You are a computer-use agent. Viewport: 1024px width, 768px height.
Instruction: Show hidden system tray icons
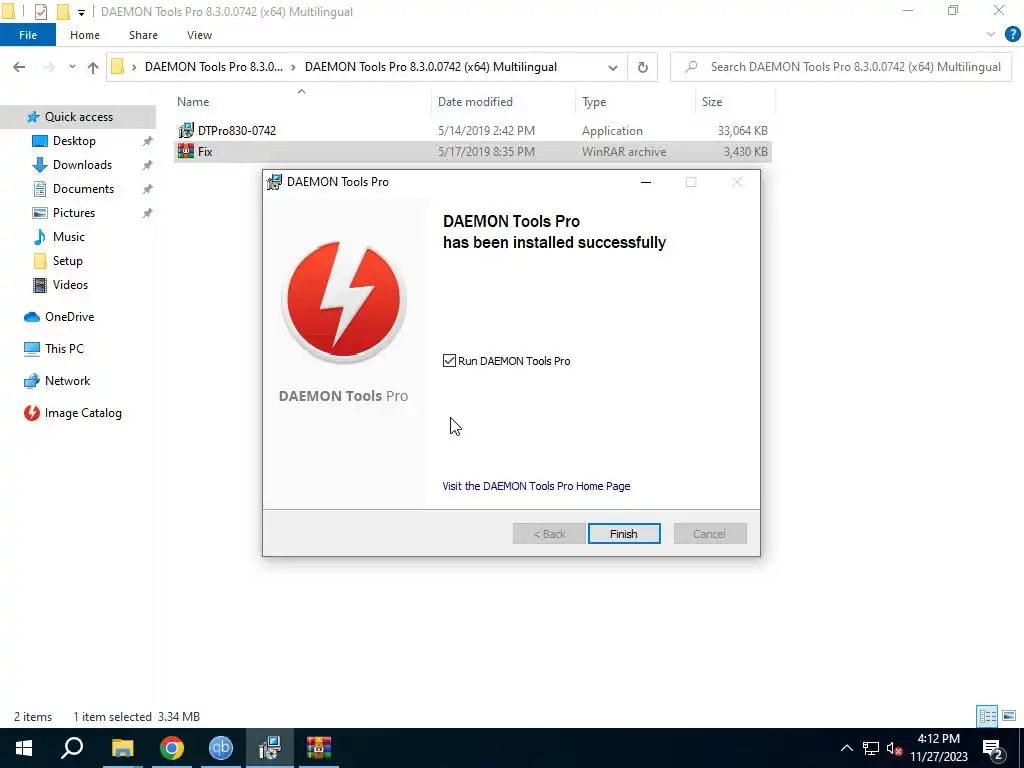tap(846, 748)
